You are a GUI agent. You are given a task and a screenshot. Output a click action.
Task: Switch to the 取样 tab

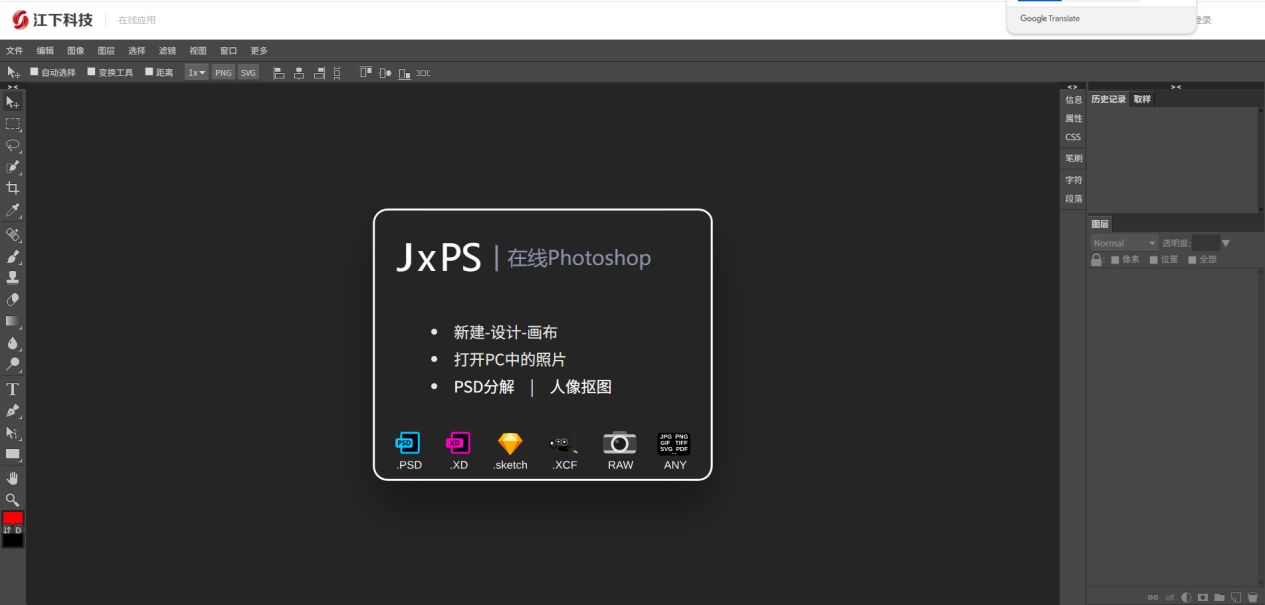1142,99
